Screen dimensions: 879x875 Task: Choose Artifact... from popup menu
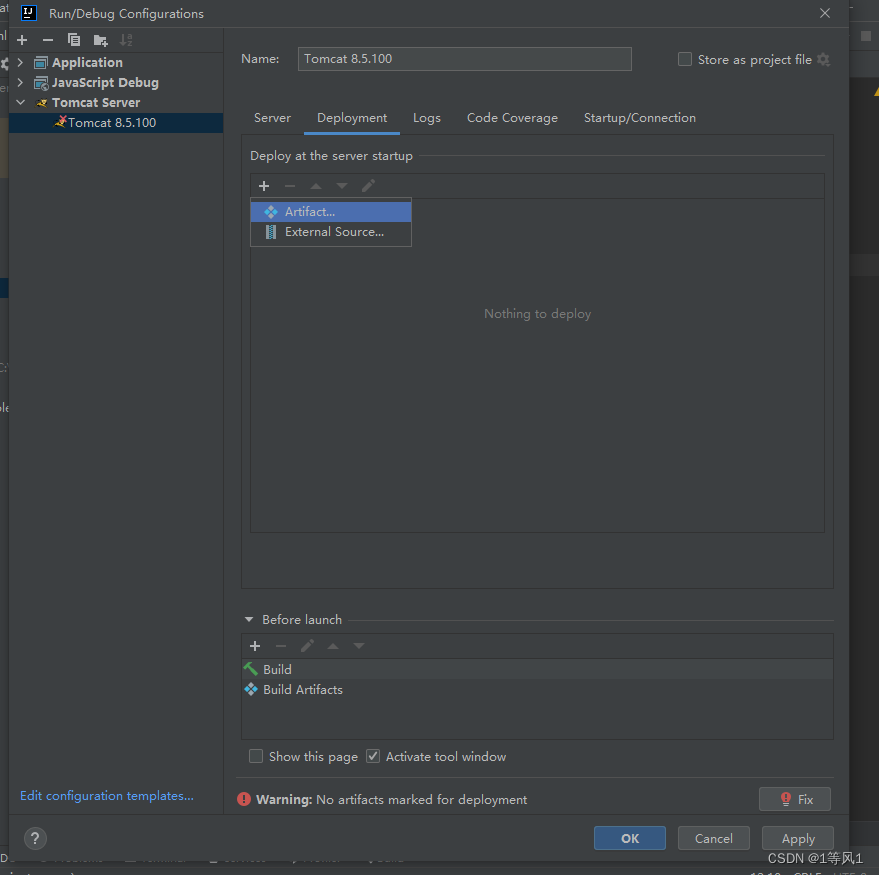coord(331,212)
